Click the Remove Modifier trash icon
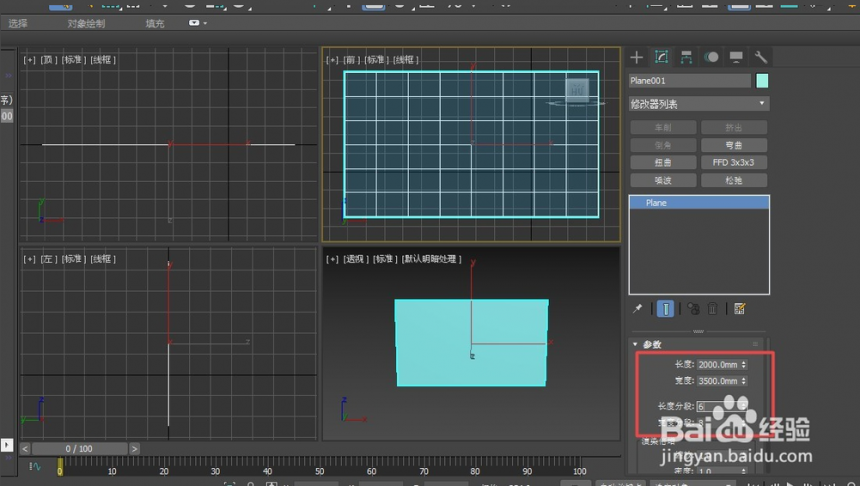Image resolution: width=860 pixels, height=486 pixels. point(712,309)
